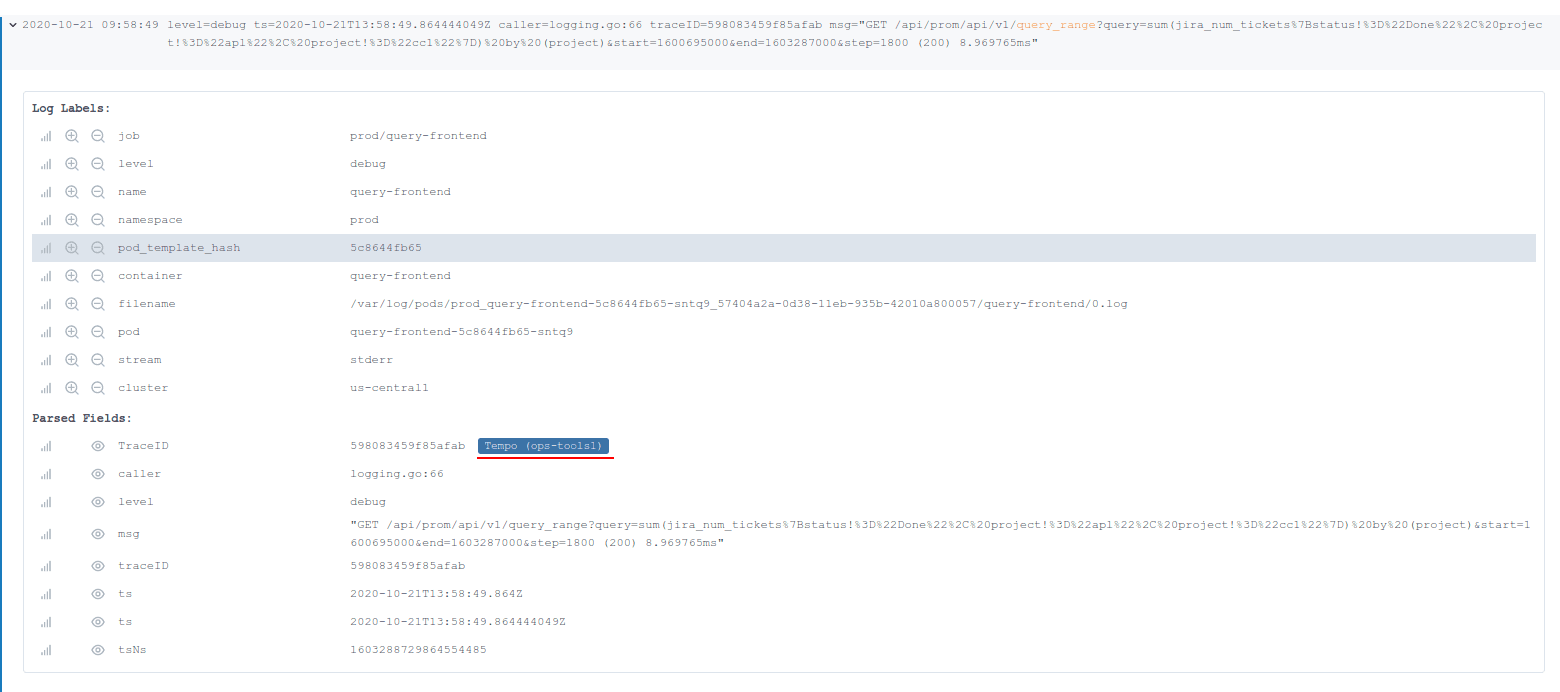1560x692 pixels.
Task: Show stats for msg field
Action: point(46,534)
